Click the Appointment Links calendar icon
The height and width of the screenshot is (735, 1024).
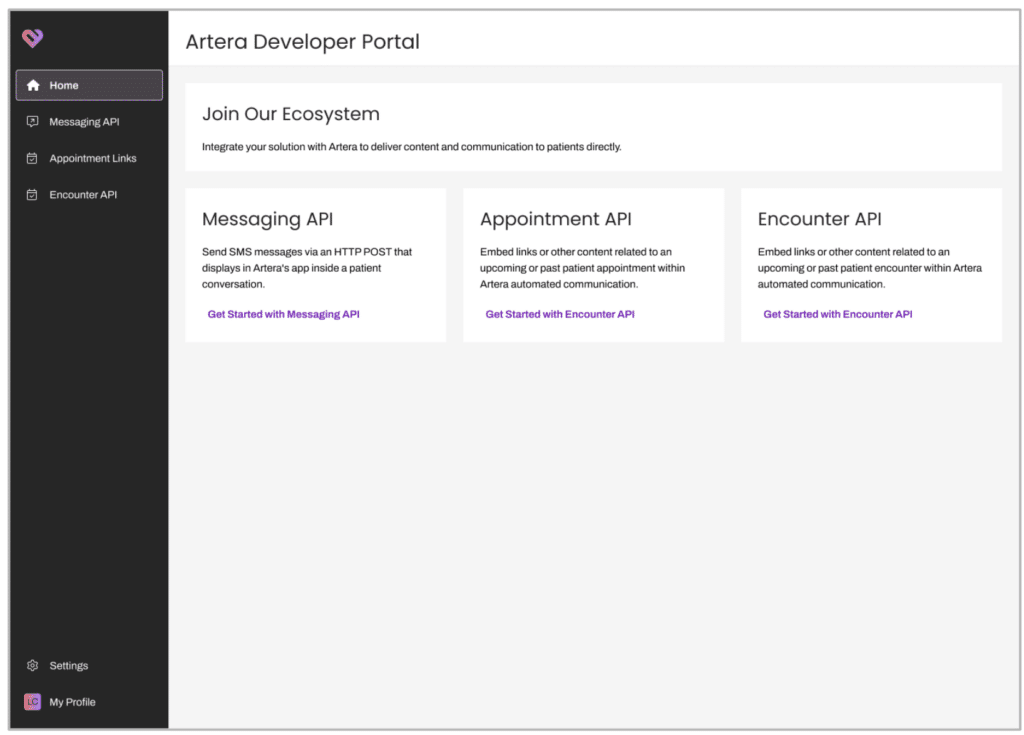(32, 158)
